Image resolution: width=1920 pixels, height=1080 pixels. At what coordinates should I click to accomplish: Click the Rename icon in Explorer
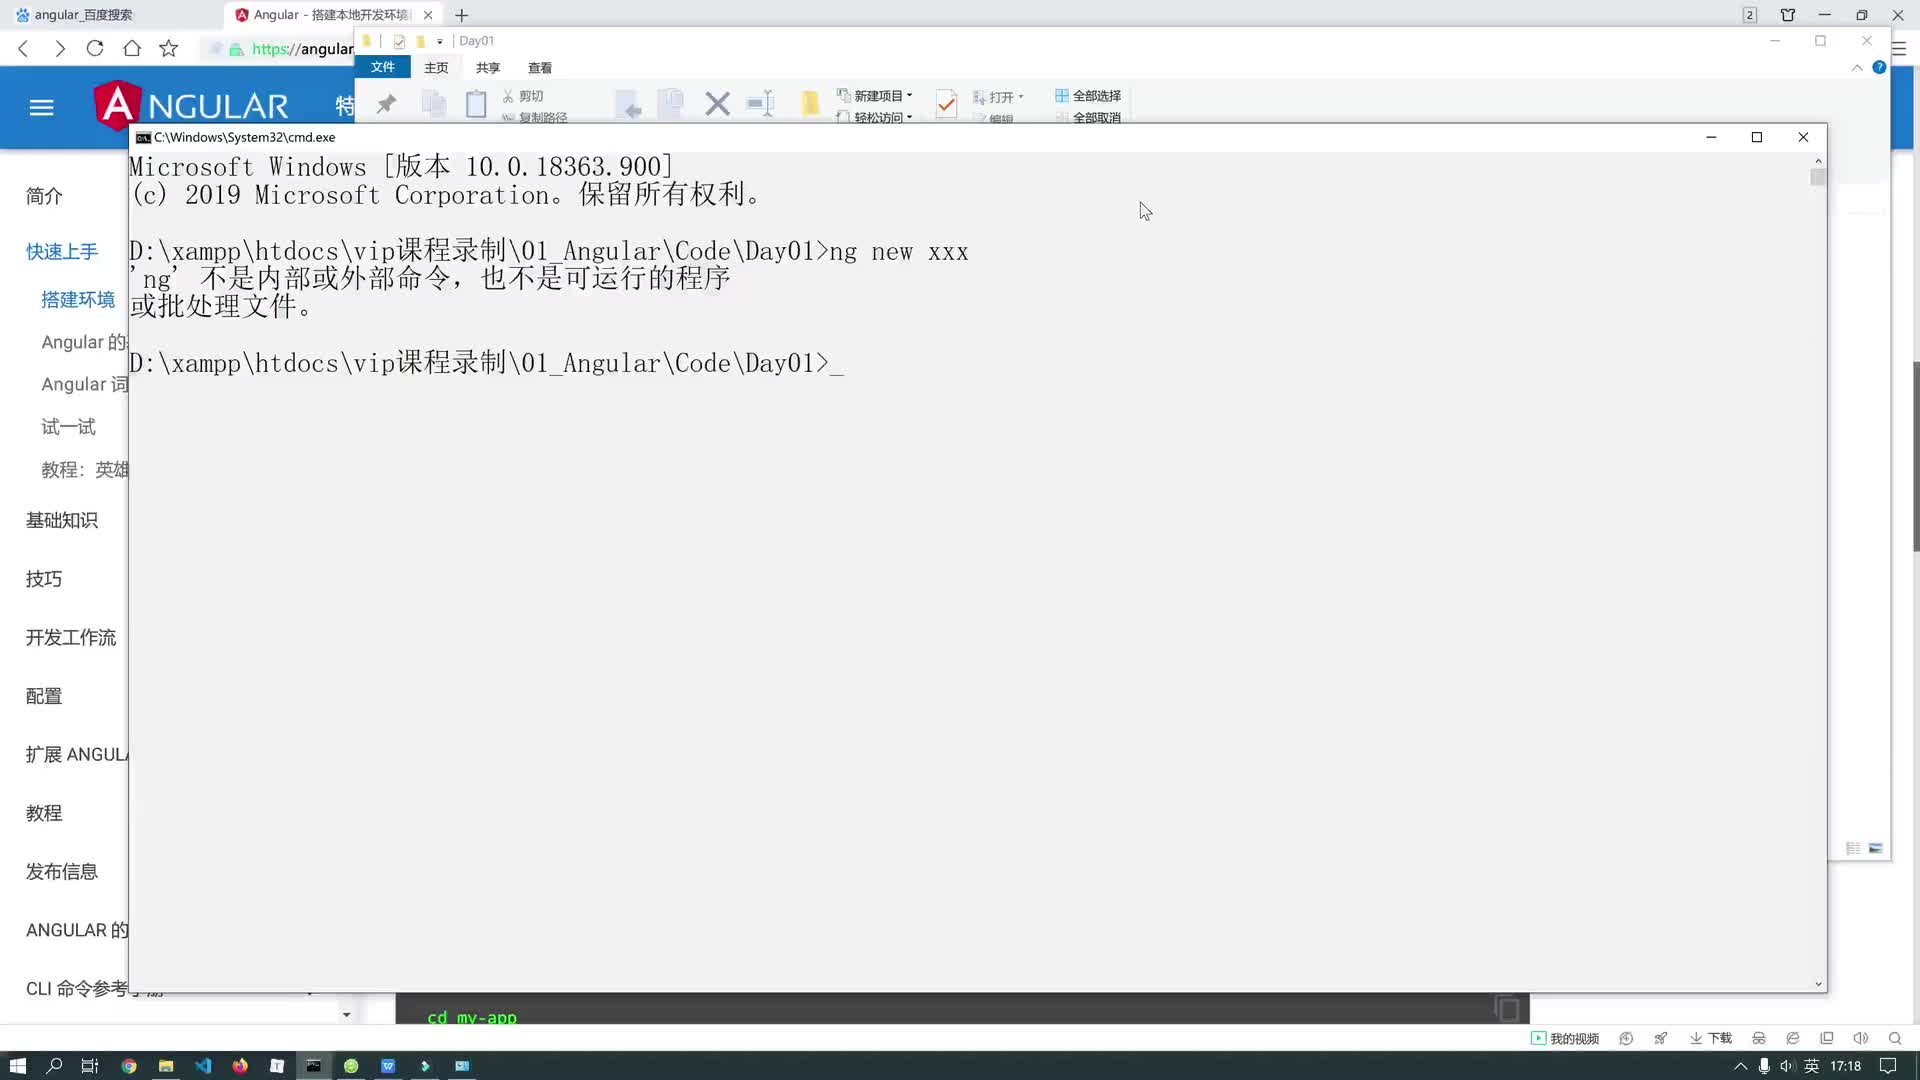tap(761, 104)
